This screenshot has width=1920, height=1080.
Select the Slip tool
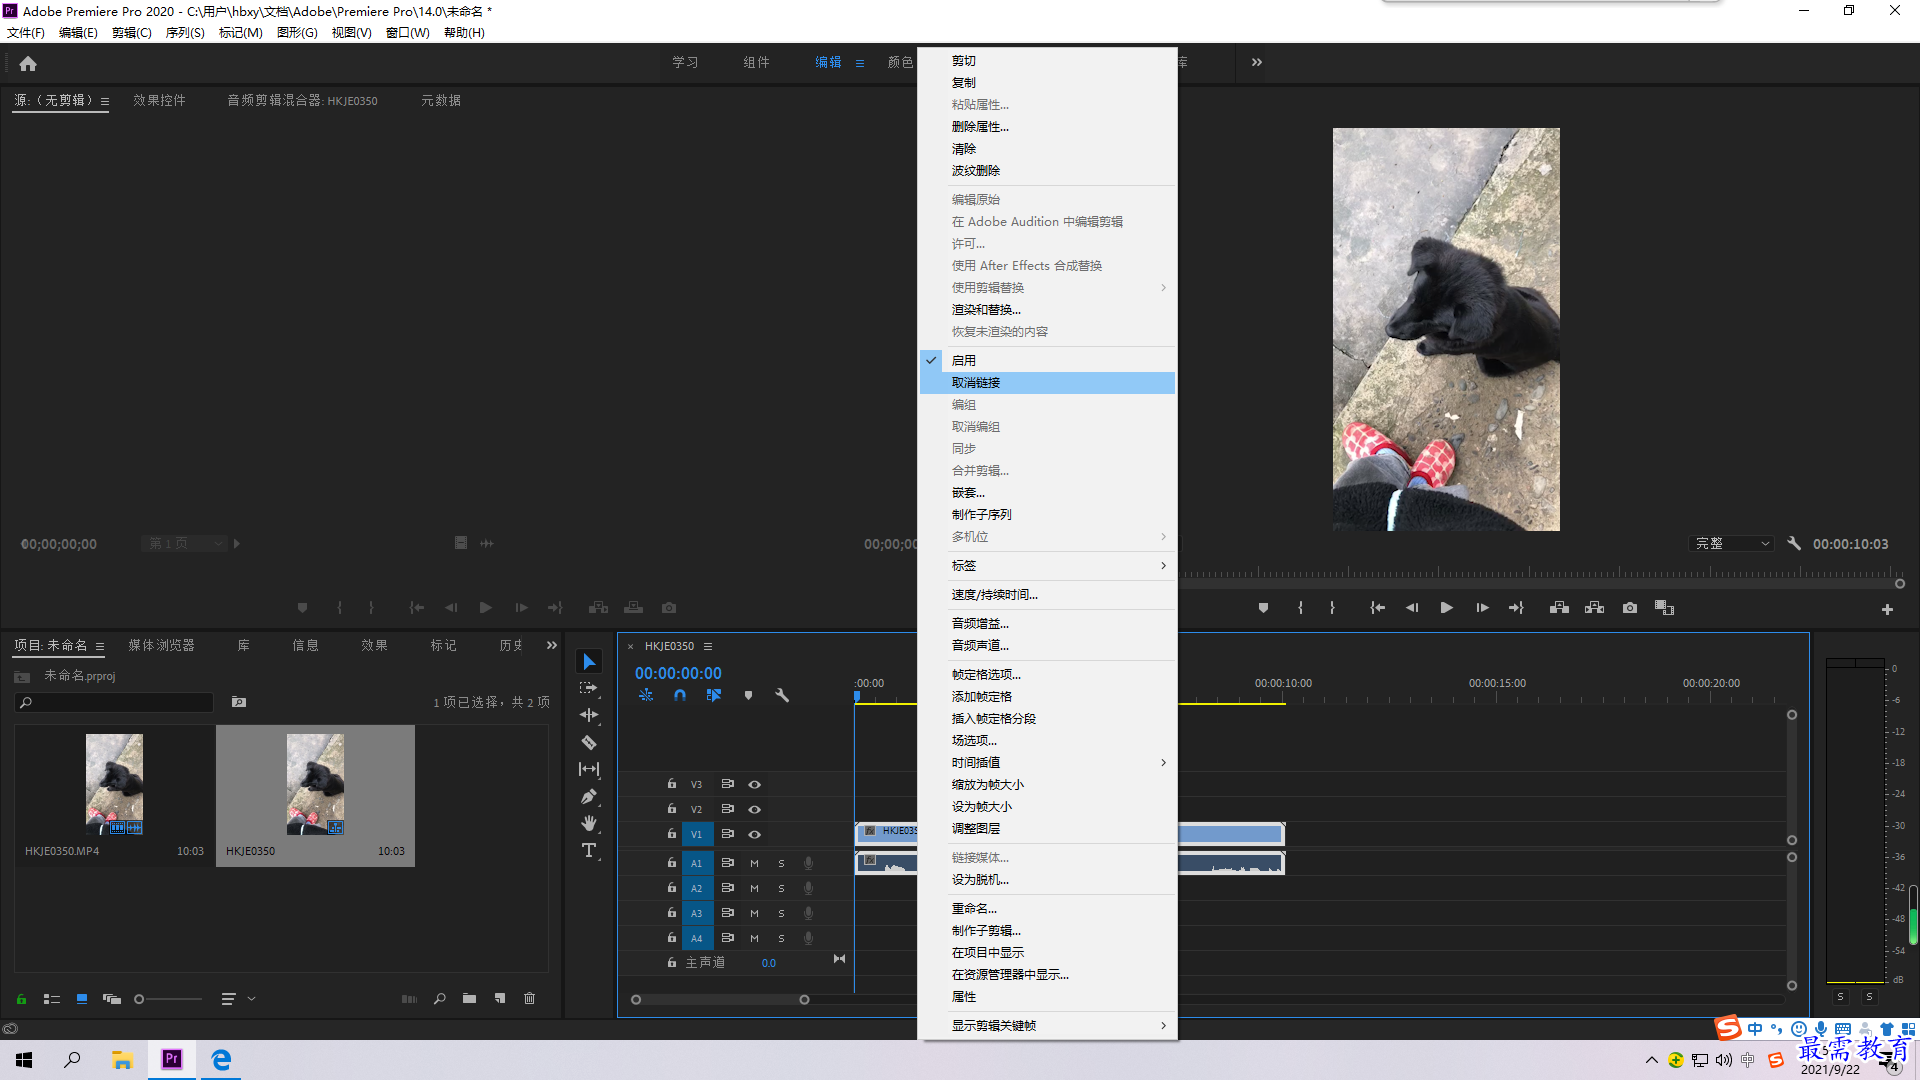589,769
